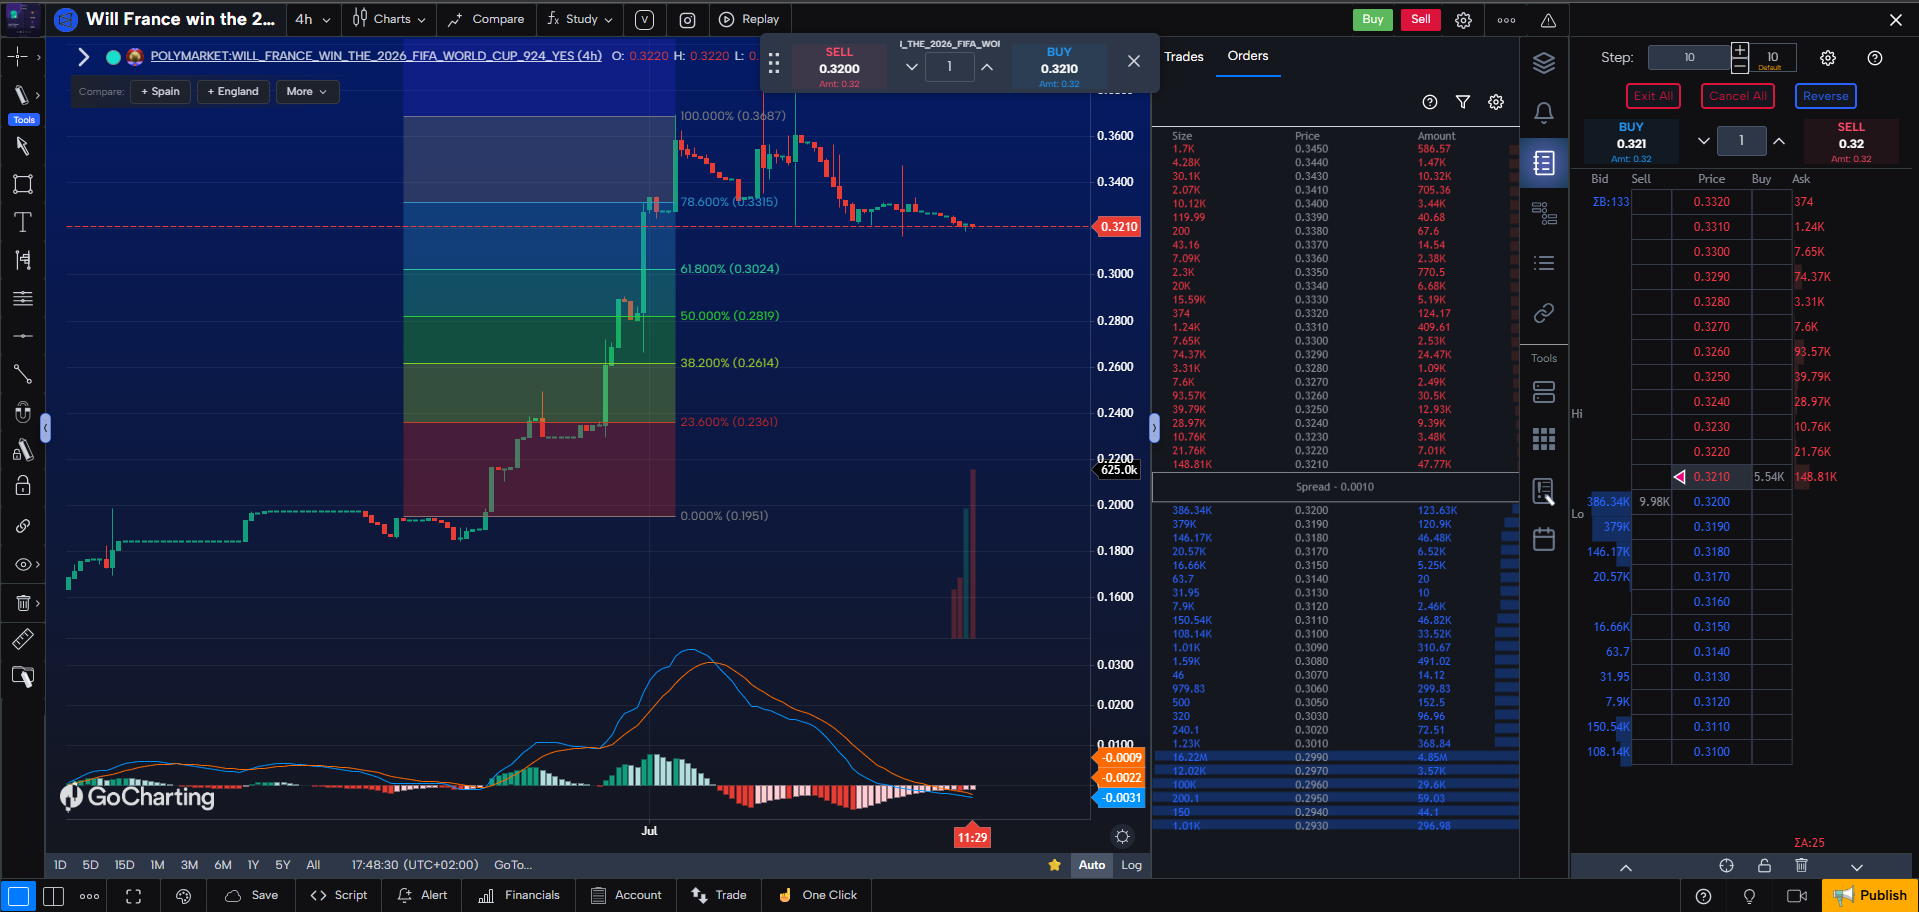
Task: Select the text annotation tool
Action: (22, 222)
